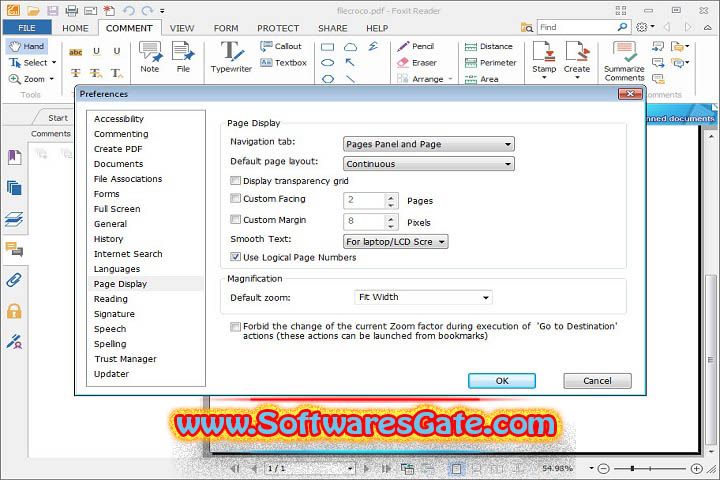The width and height of the screenshot is (720, 480).
Task: Switch to the SHARE ribbon tab
Action: pyautogui.click(x=333, y=28)
